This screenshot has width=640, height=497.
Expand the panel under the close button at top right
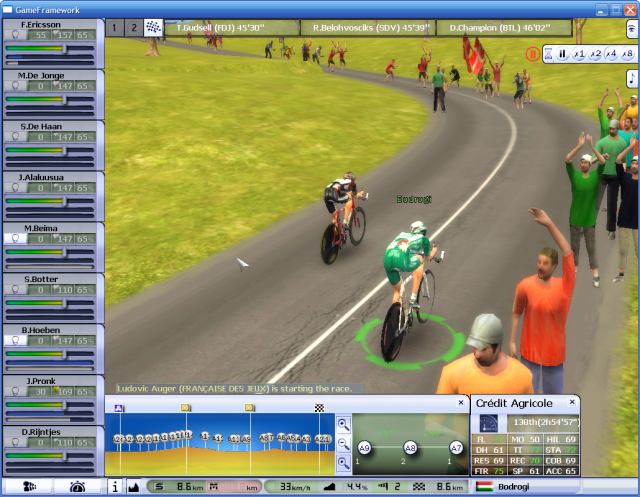[631, 29]
